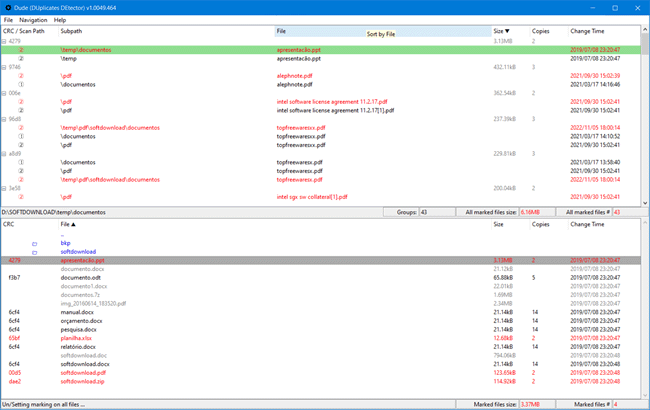
Task: Click the groups Size column header with arrow
Action: tap(510, 31)
